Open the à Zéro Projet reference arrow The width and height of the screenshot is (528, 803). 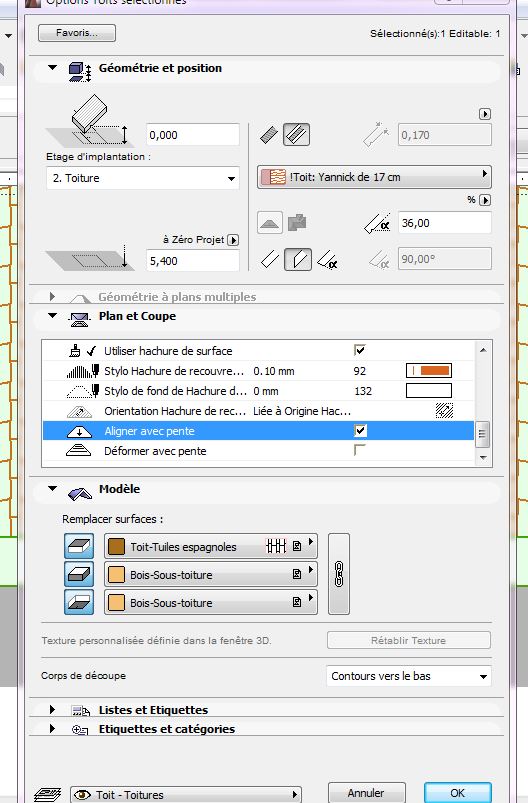[233, 240]
